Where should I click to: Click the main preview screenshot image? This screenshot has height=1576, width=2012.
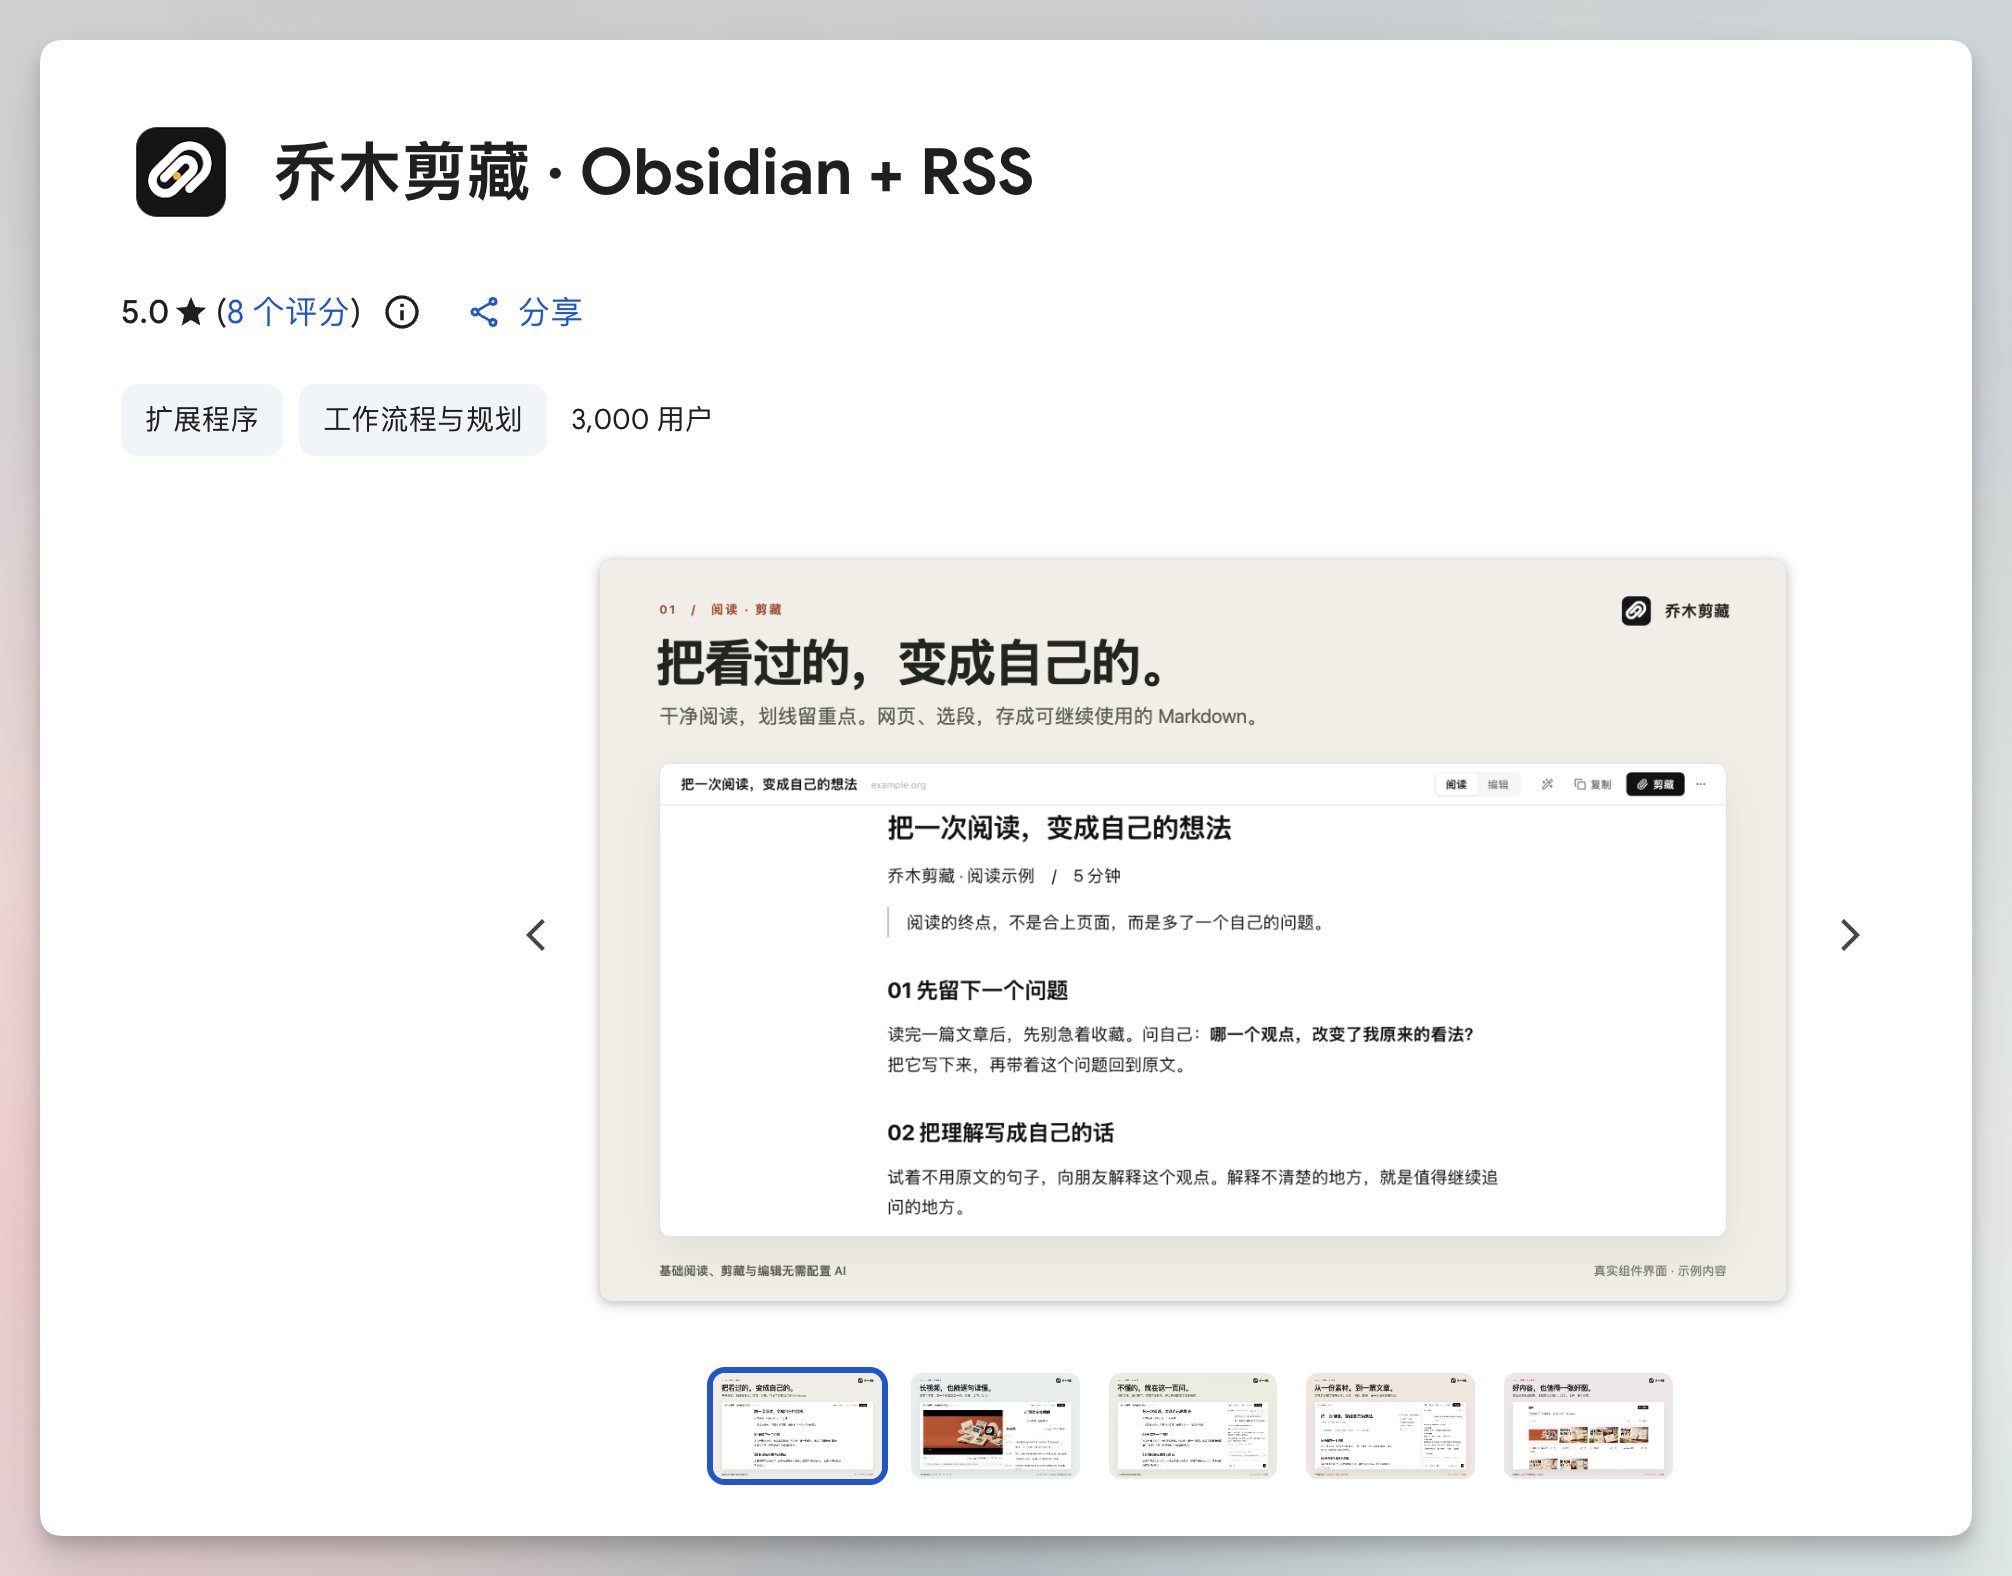coord(1192,930)
